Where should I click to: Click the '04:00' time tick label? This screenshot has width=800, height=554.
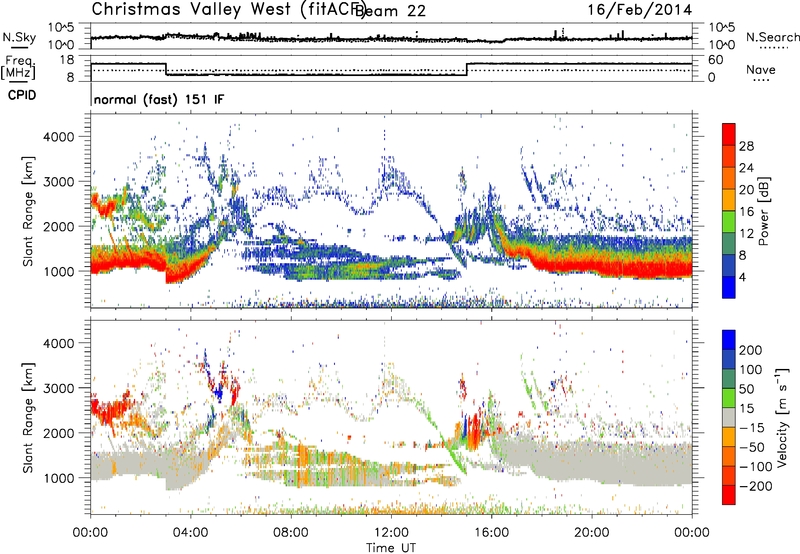tap(190, 533)
